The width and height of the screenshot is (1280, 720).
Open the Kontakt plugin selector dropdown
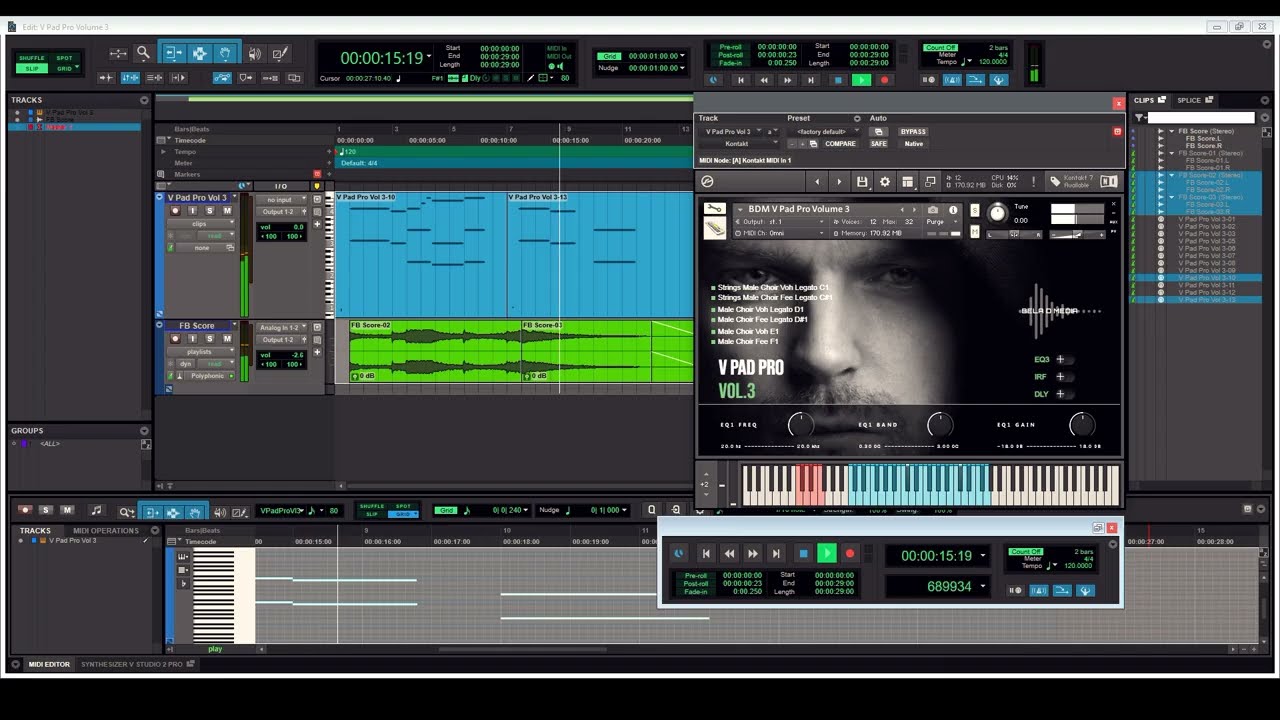(741, 144)
